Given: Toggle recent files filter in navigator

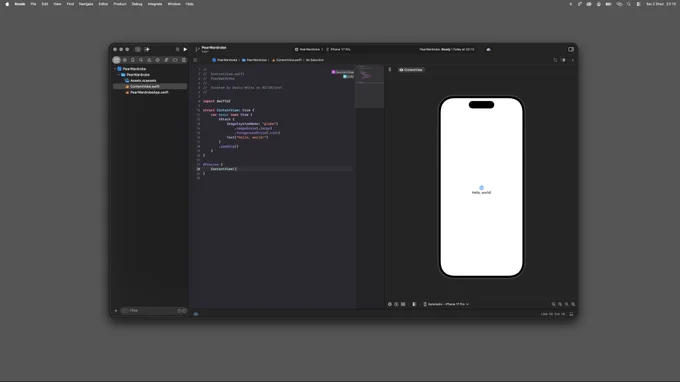Looking at the screenshot, I should [x=180, y=310].
